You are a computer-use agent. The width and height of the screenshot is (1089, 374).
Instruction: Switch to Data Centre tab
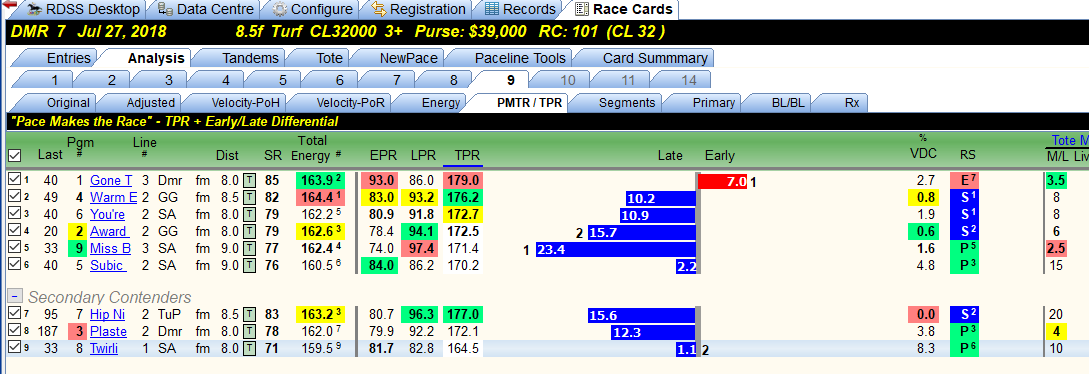click(206, 10)
